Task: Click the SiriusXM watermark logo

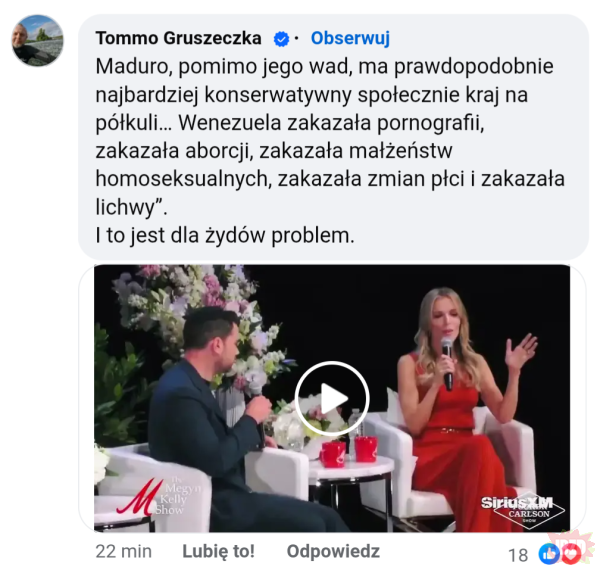Action: [517, 502]
